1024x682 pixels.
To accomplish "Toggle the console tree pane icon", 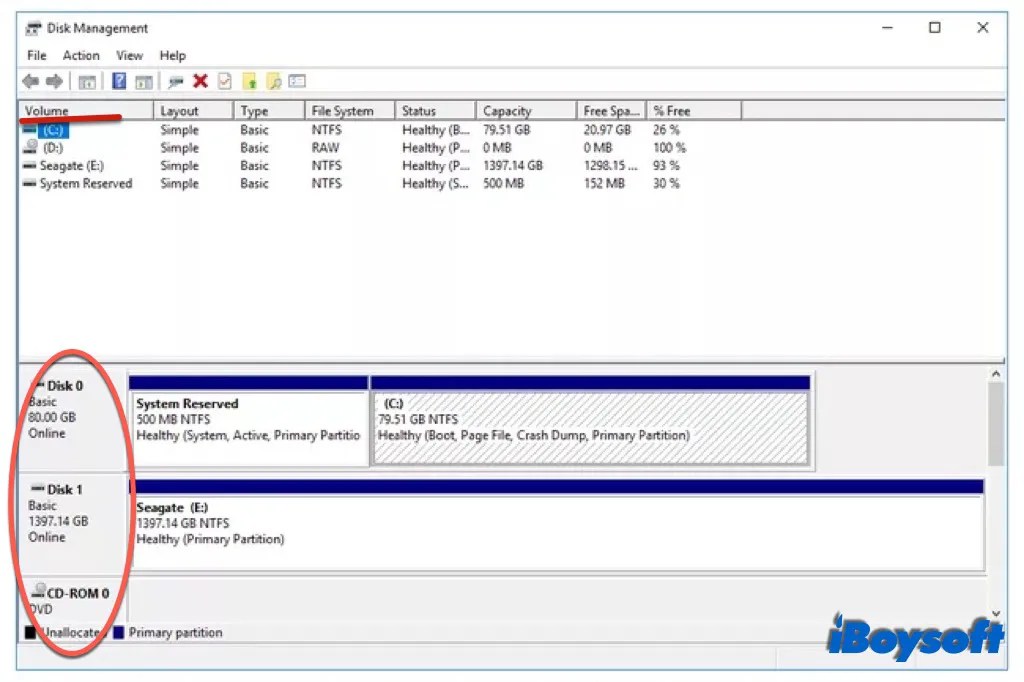I will (89, 81).
